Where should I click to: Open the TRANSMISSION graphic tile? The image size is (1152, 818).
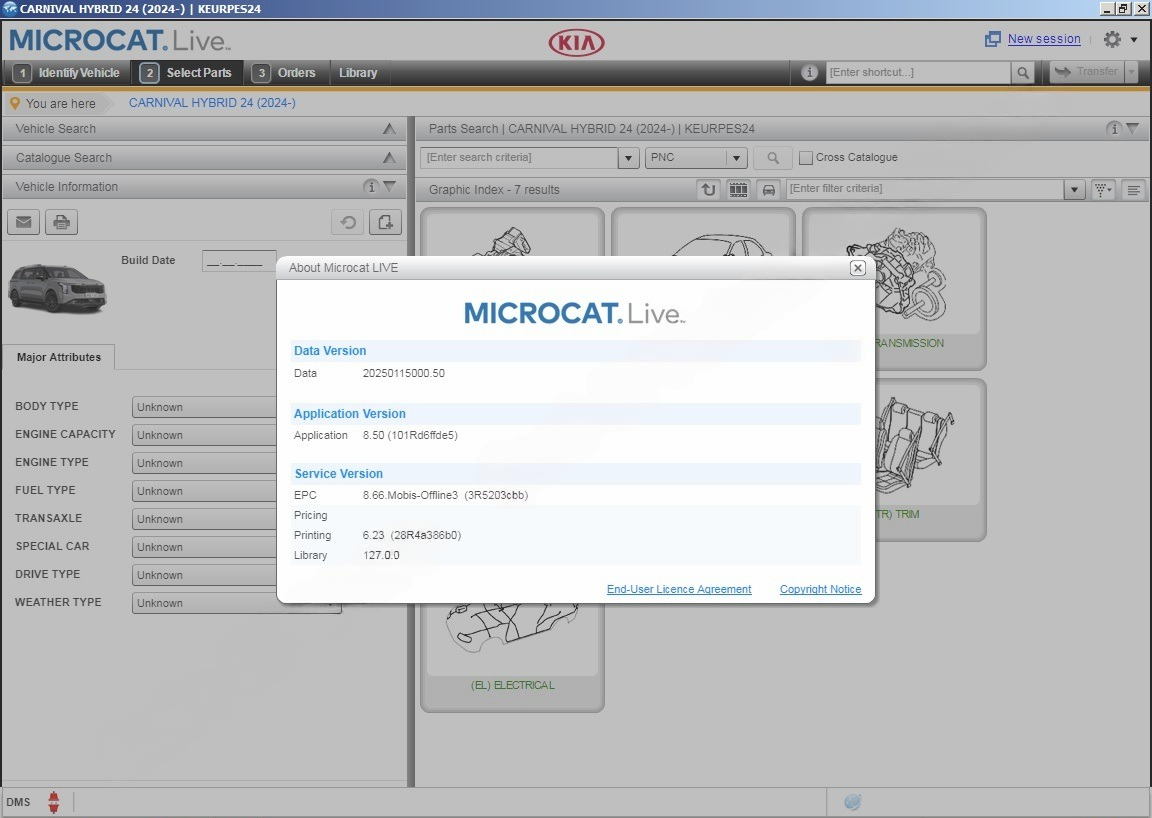point(930,288)
